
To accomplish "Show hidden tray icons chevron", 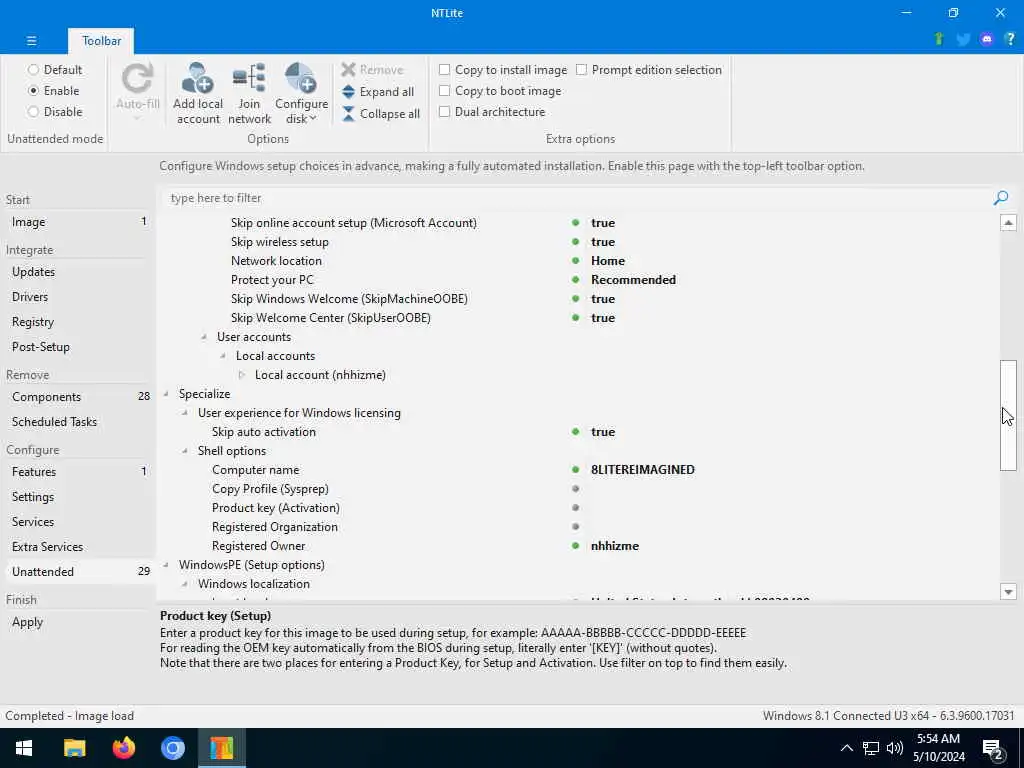I will [x=846, y=748].
